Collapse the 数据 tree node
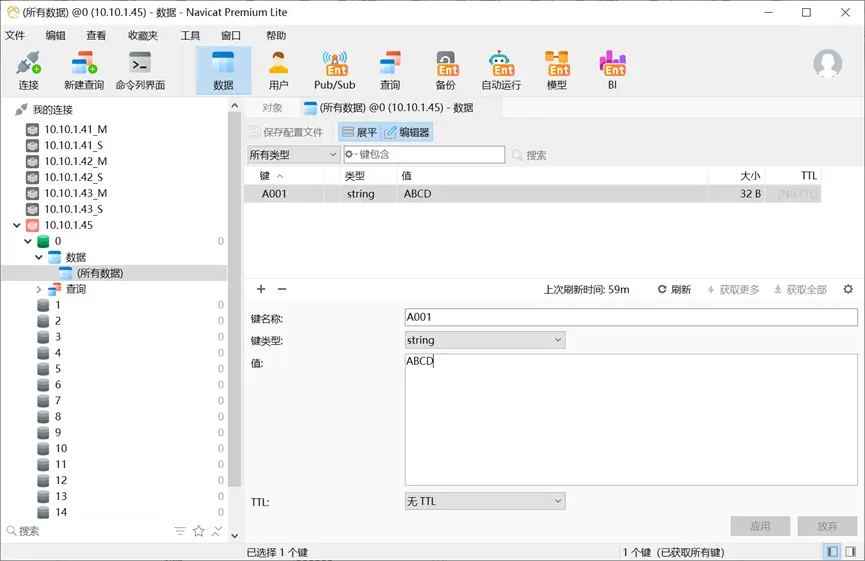 tap(39, 257)
